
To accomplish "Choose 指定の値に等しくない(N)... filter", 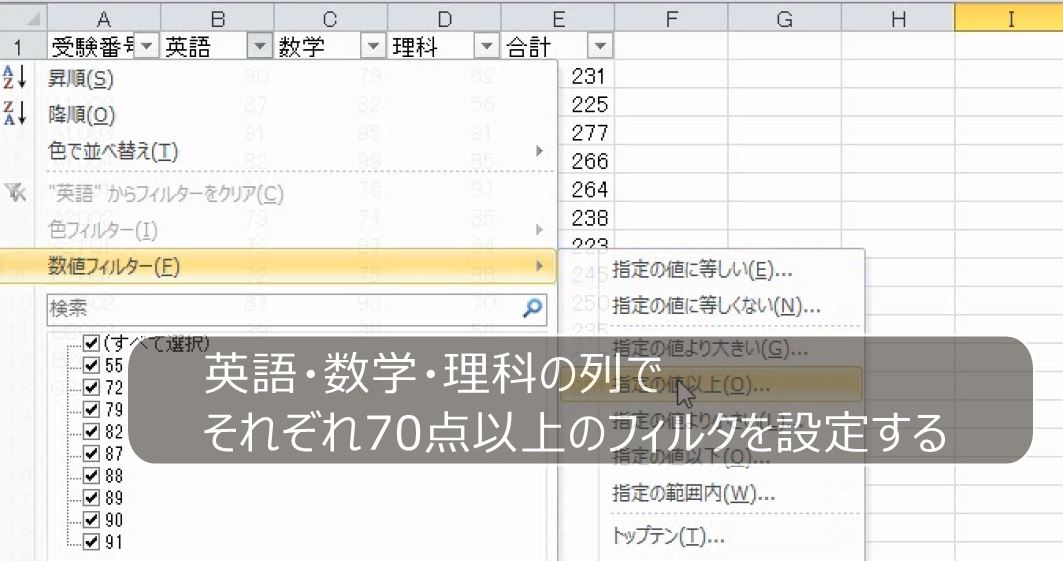I will point(716,306).
